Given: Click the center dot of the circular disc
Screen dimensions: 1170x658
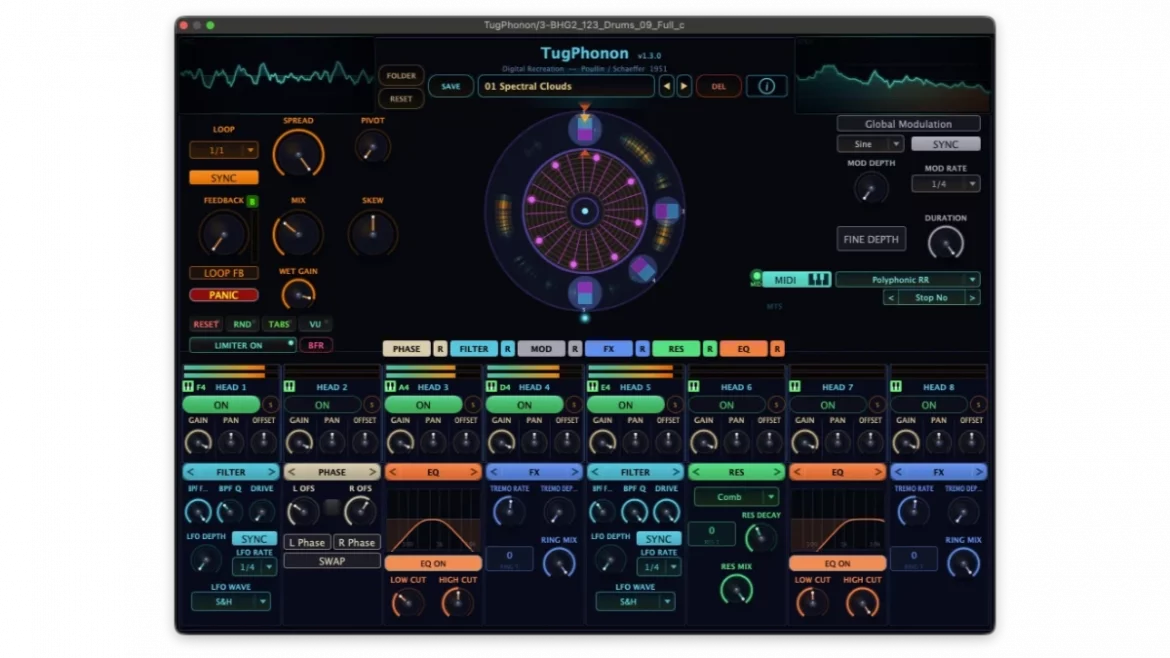Looking at the screenshot, I should pos(585,211).
